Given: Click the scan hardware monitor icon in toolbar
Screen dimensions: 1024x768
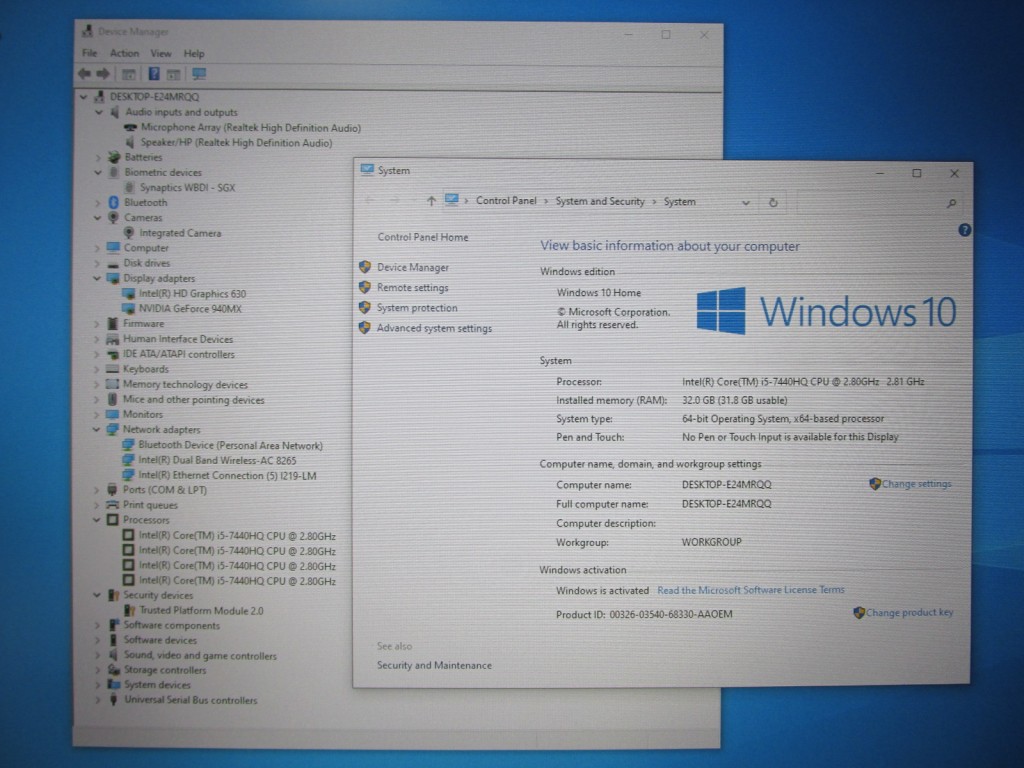Looking at the screenshot, I should (x=199, y=74).
